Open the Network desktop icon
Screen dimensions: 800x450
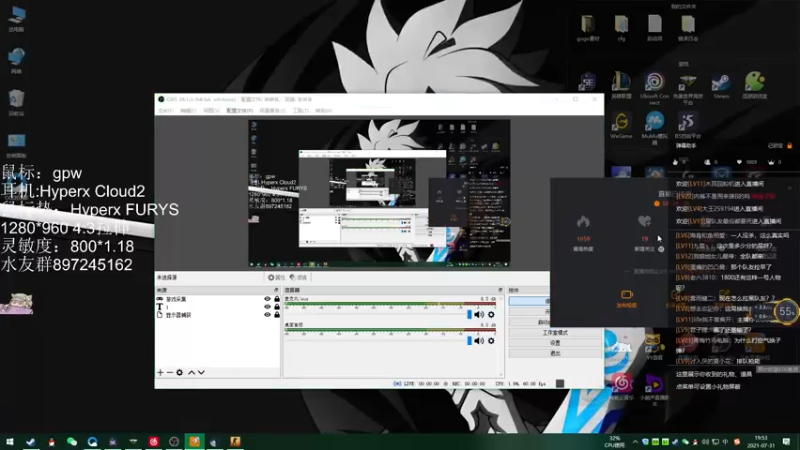point(16,61)
